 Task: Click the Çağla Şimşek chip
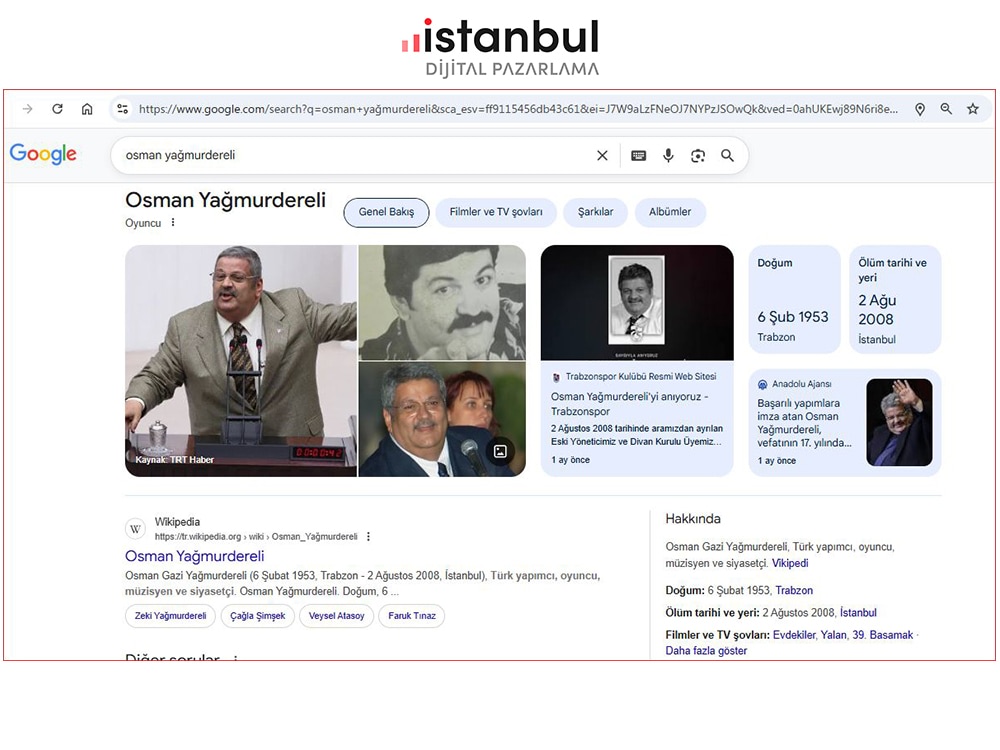coord(258,616)
